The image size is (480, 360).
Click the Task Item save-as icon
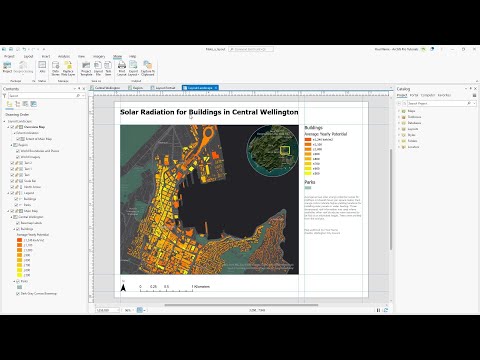click(108, 65)
